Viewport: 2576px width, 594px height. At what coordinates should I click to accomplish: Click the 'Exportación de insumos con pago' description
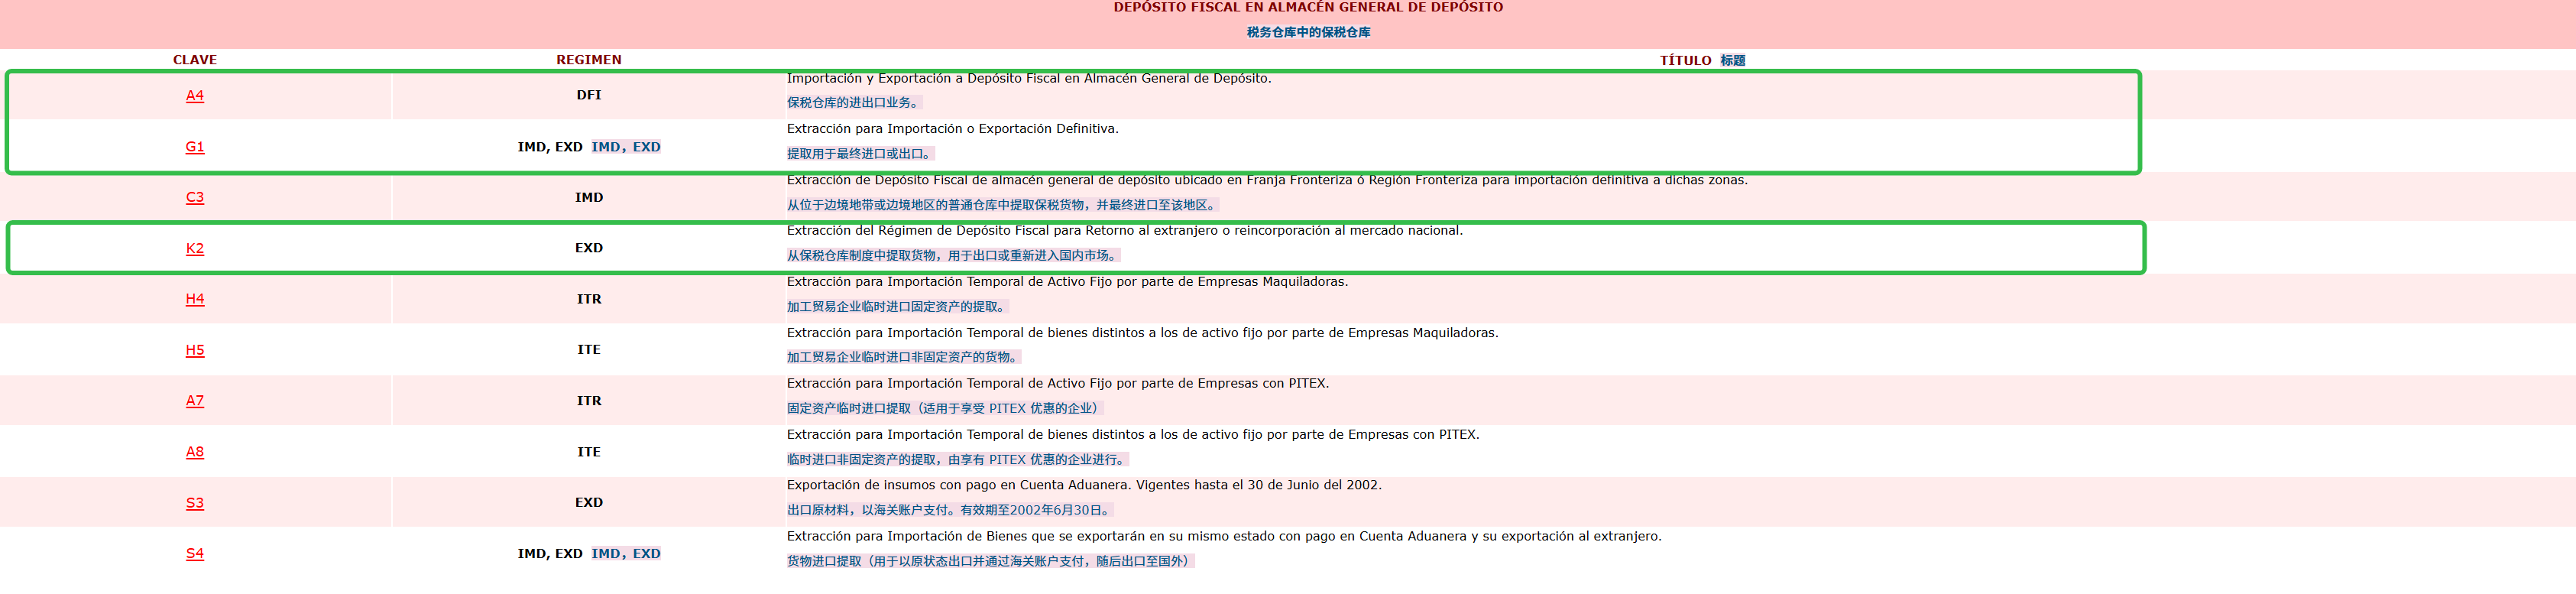coord(1083,485)
